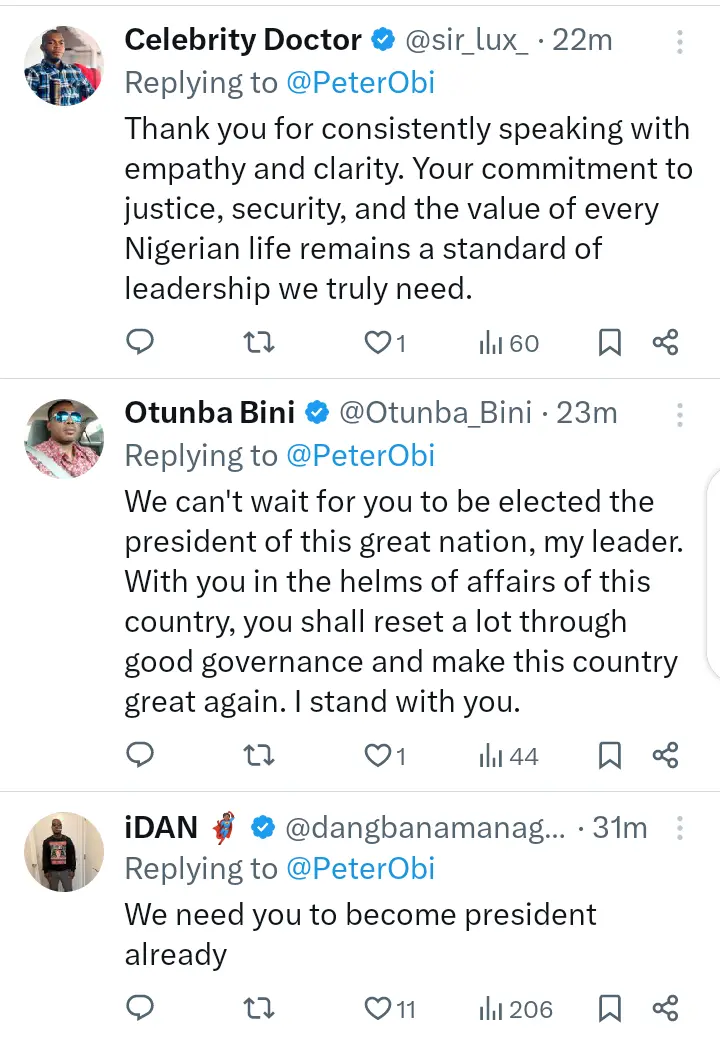
Task: Like Otunba Bini's tweet
Action: (378, 755)
